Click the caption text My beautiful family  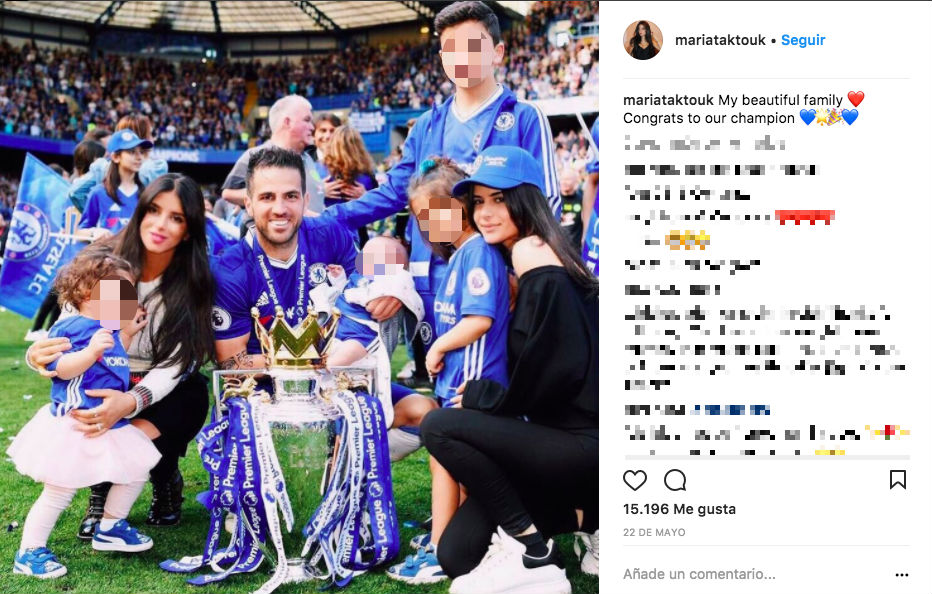point(780,100)
